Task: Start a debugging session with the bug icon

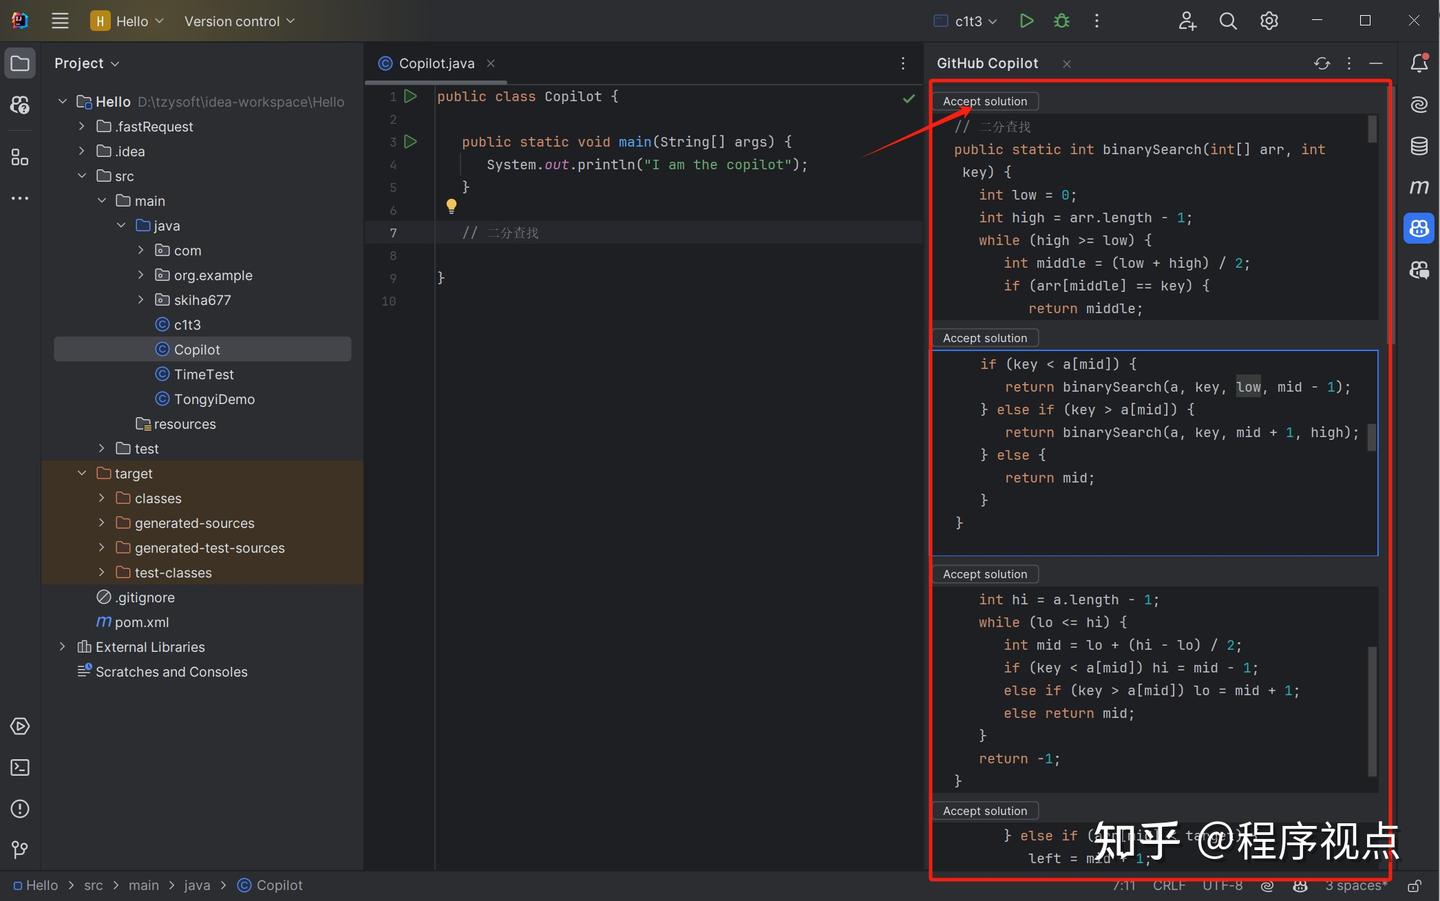Action: pyautogui.click(x=1061, y=20)
